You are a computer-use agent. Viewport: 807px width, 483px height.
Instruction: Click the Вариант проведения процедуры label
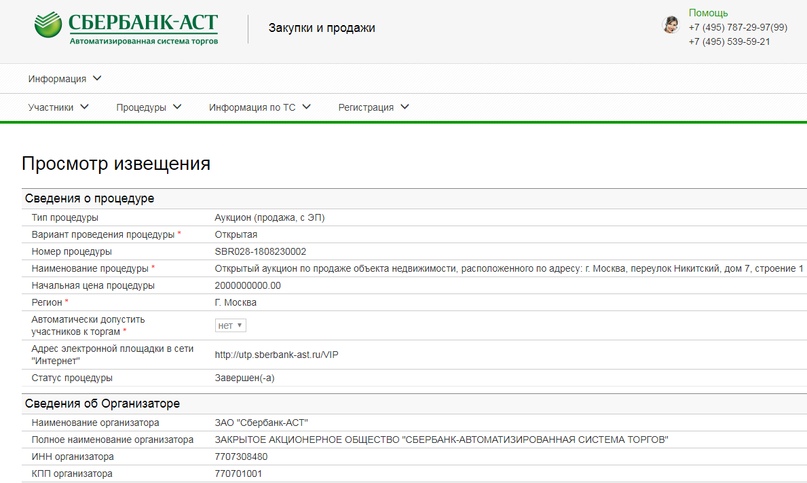point(103,235)
